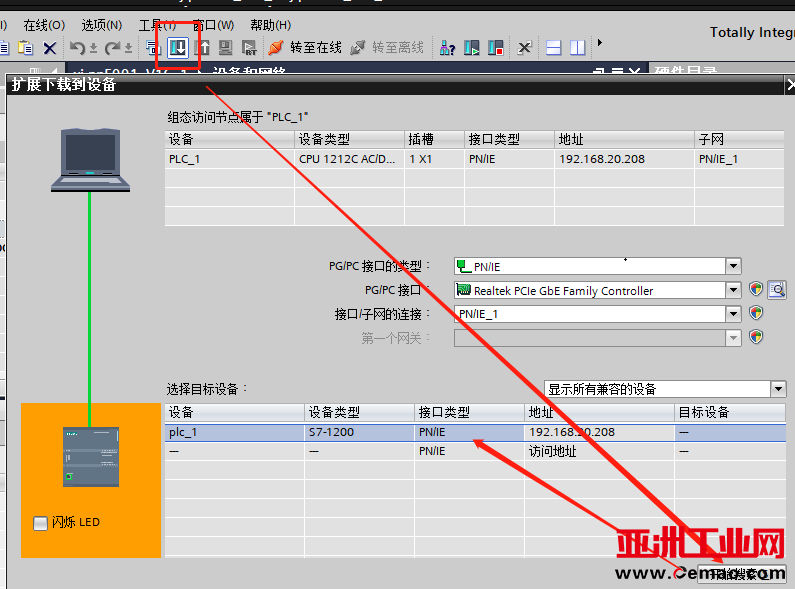Screen dimensions: 795x589
Task: Click the shield icon beside 第一个网关
Action: [x=756, y=337]
